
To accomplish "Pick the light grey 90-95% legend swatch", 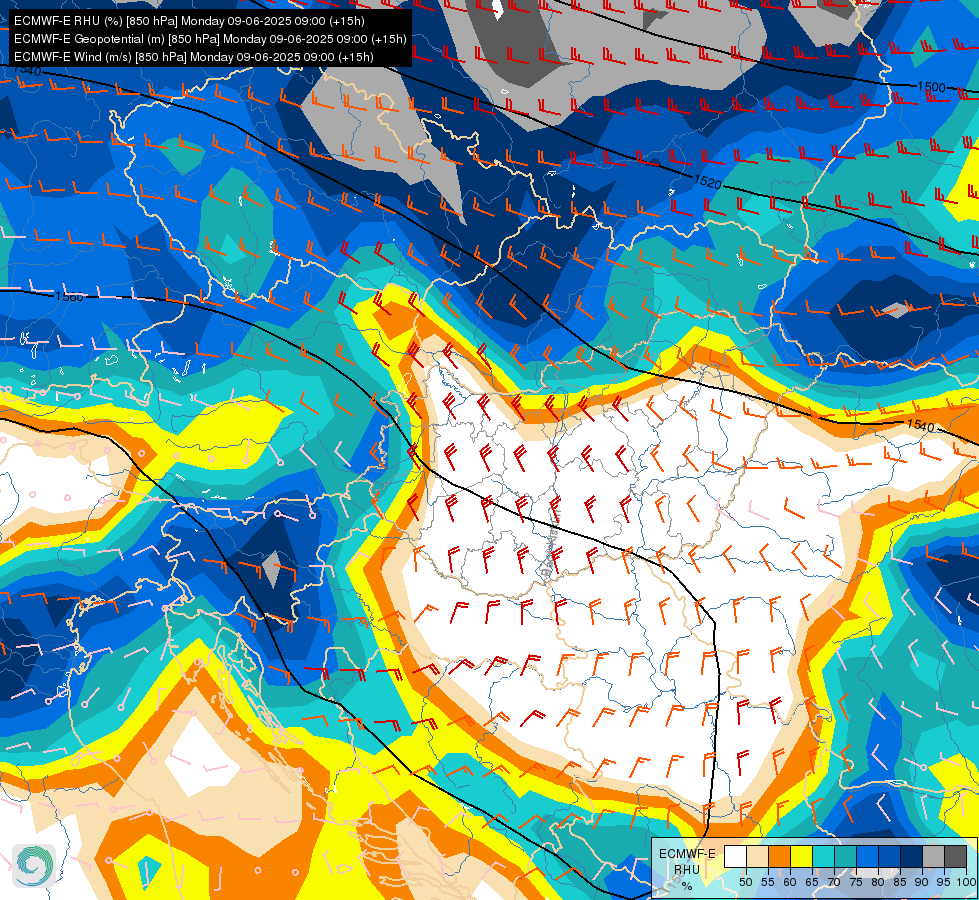I will point(933,857).
